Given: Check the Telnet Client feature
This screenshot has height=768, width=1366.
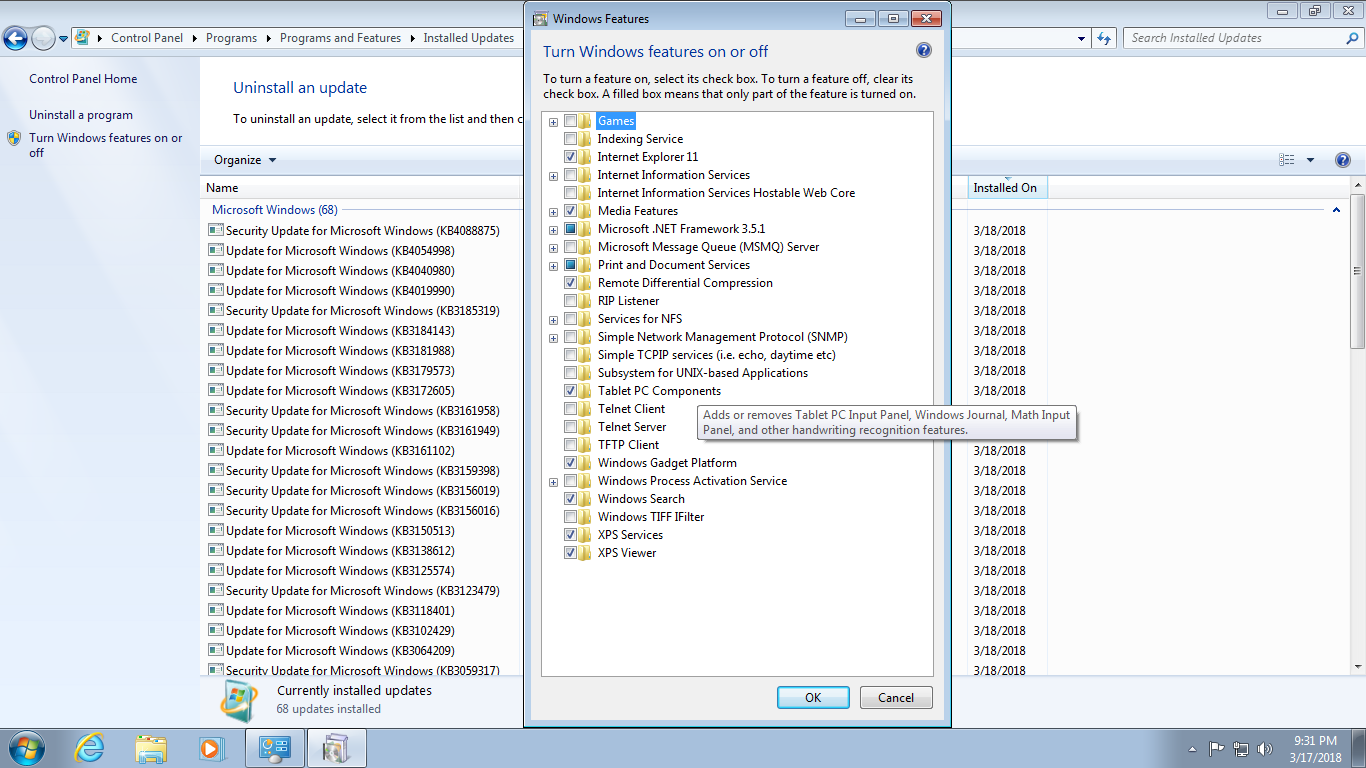Looking at the screenshot, I should (x=570, y=409).
